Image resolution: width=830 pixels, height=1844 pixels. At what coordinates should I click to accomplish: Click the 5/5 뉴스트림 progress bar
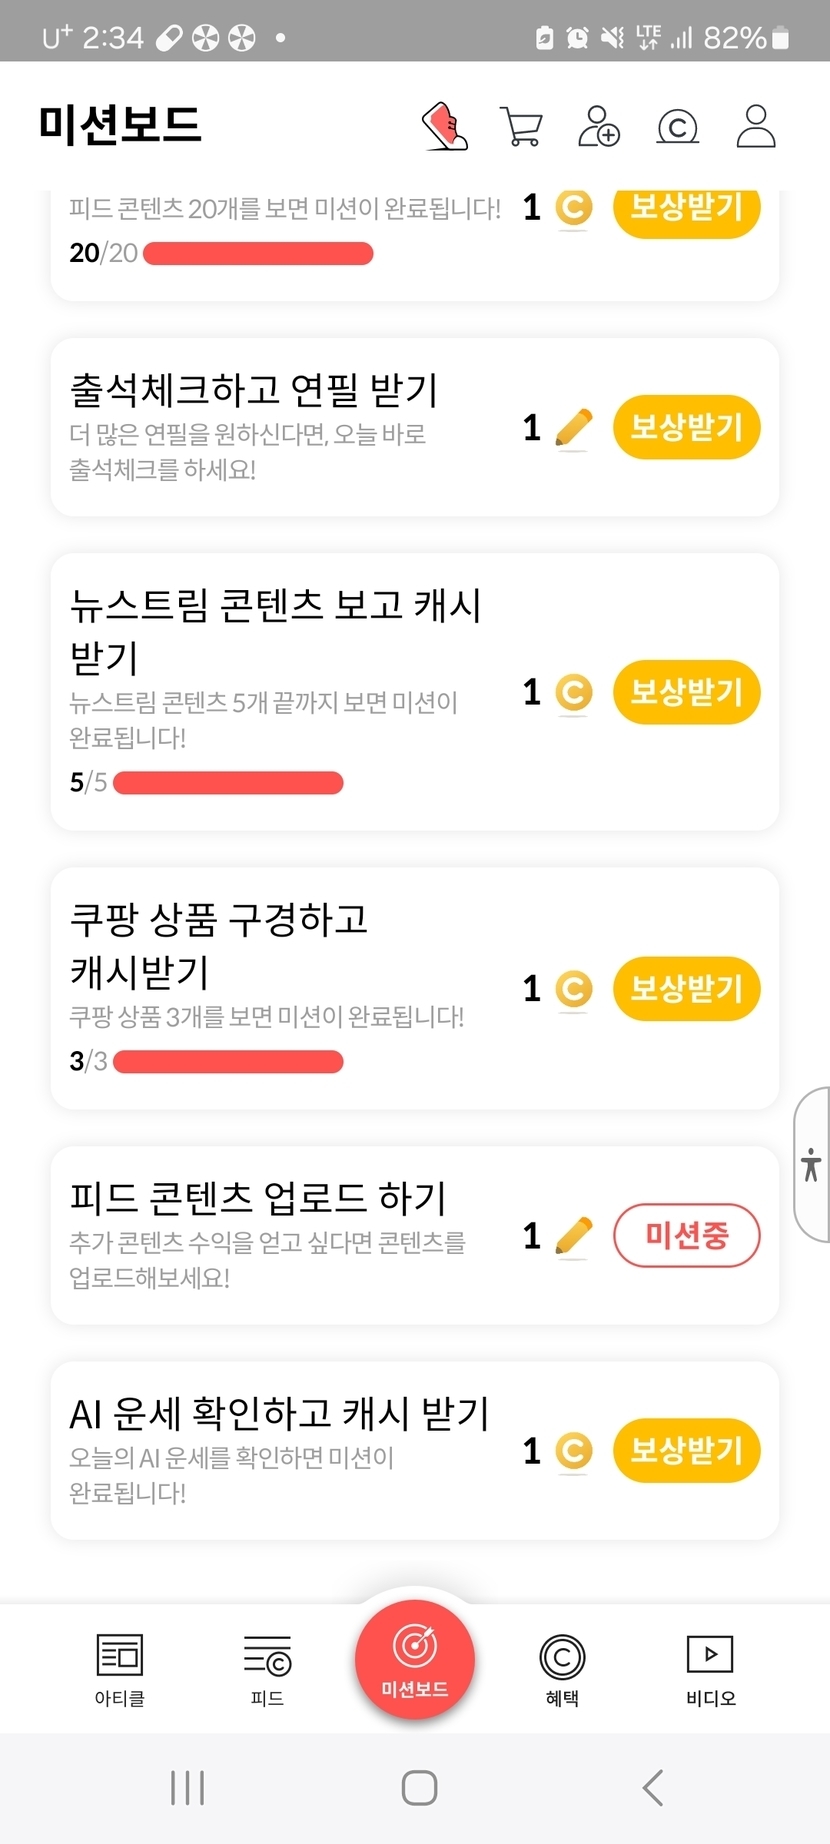click(228, 783)
